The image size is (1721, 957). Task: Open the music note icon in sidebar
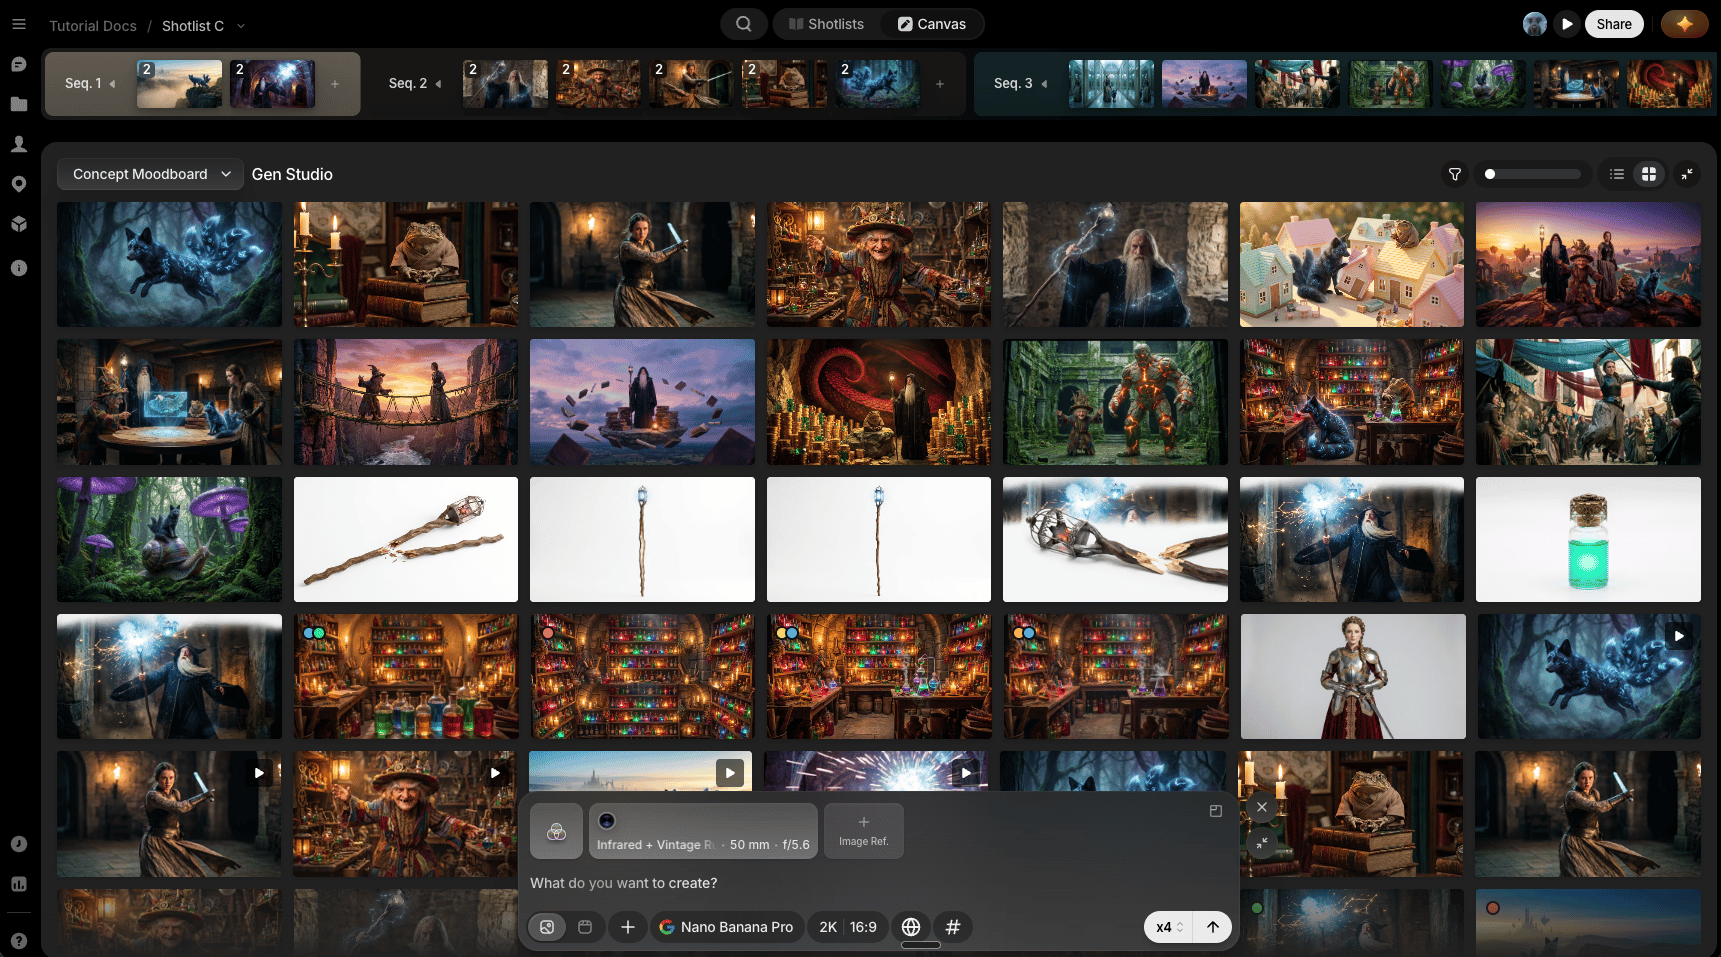tap(19, 844)
